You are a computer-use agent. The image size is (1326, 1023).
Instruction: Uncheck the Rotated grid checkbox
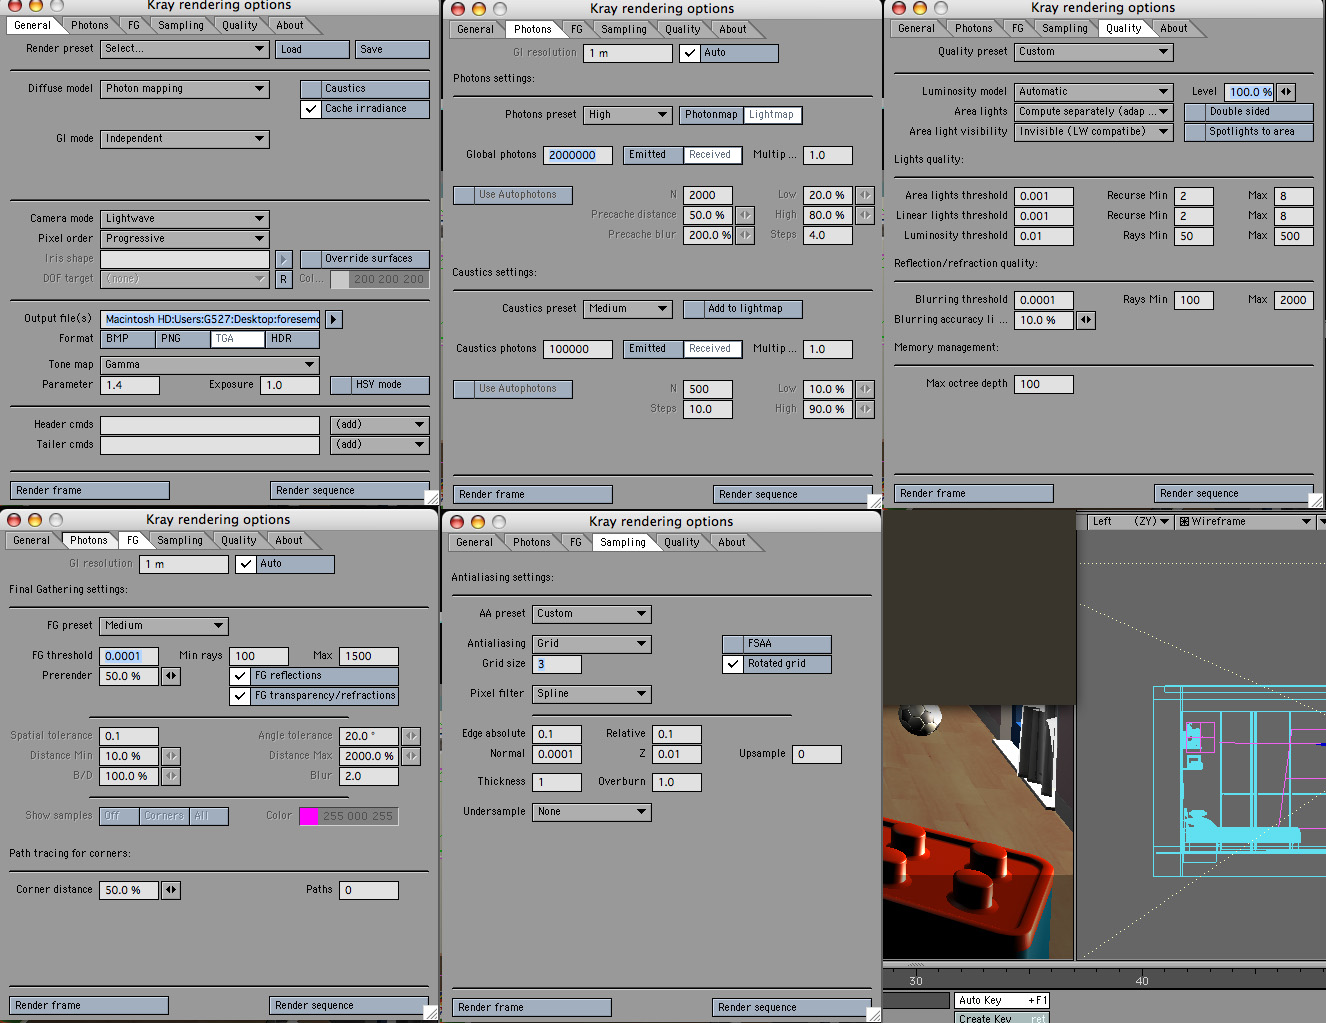pos(733,664)
